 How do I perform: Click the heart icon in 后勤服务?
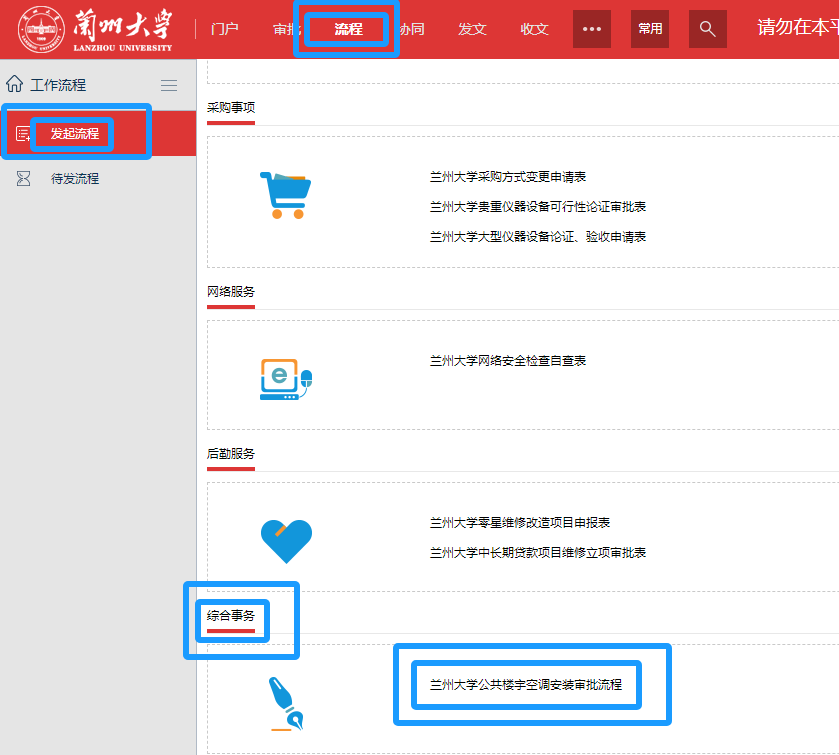point(286,542)
